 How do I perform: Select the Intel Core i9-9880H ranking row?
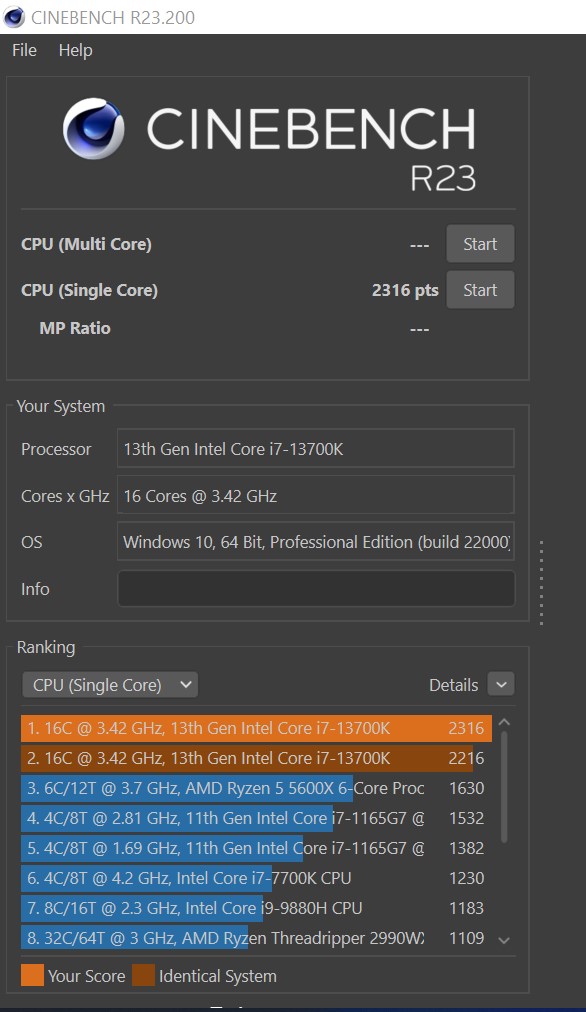(x=256, y=908)
